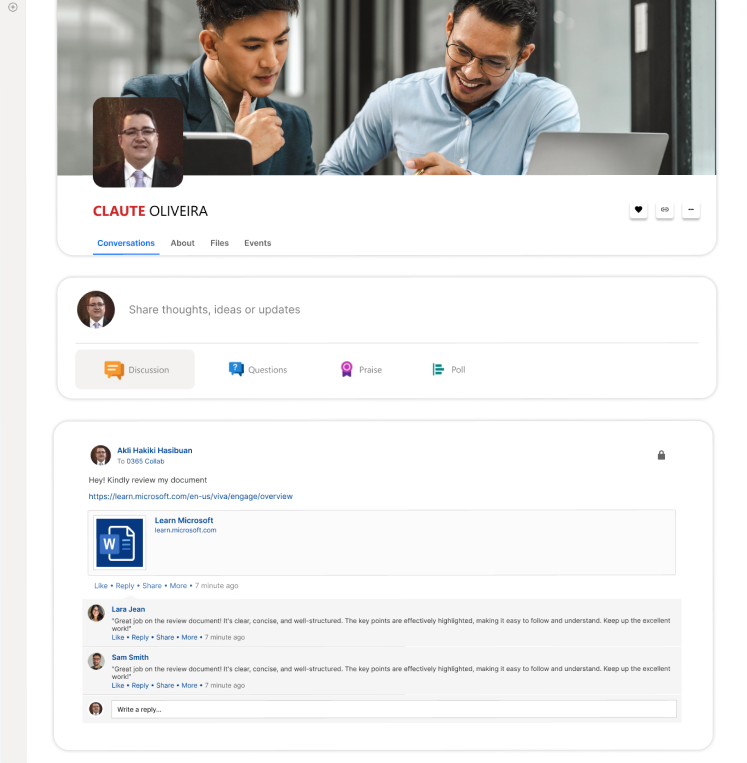Select the Discussion post type icon
The width and height of the screenshot is (747, 763).
click(114, 370)
